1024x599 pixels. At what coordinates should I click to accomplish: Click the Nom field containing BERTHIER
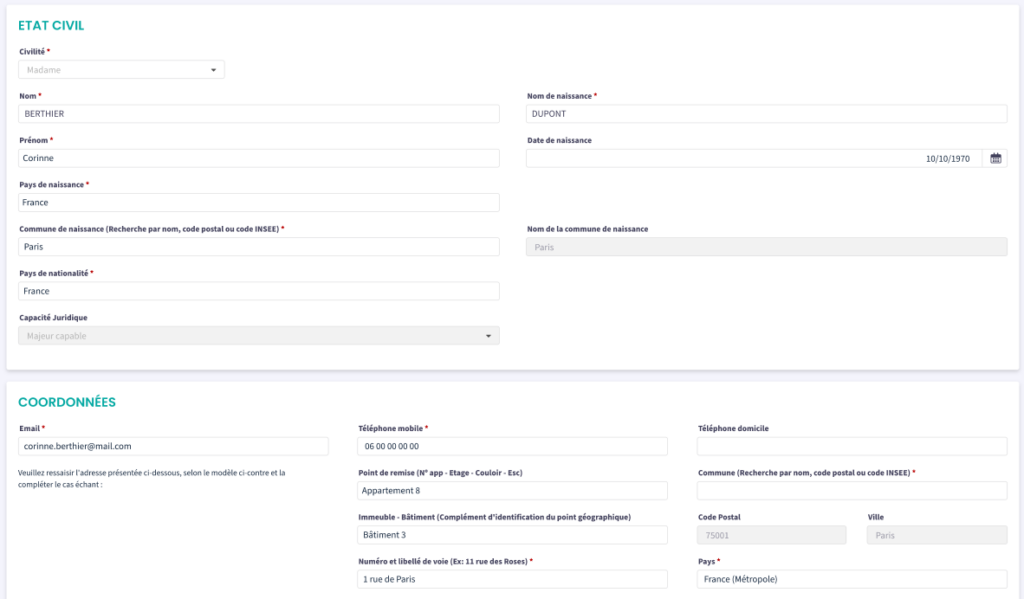click(259, 114)
